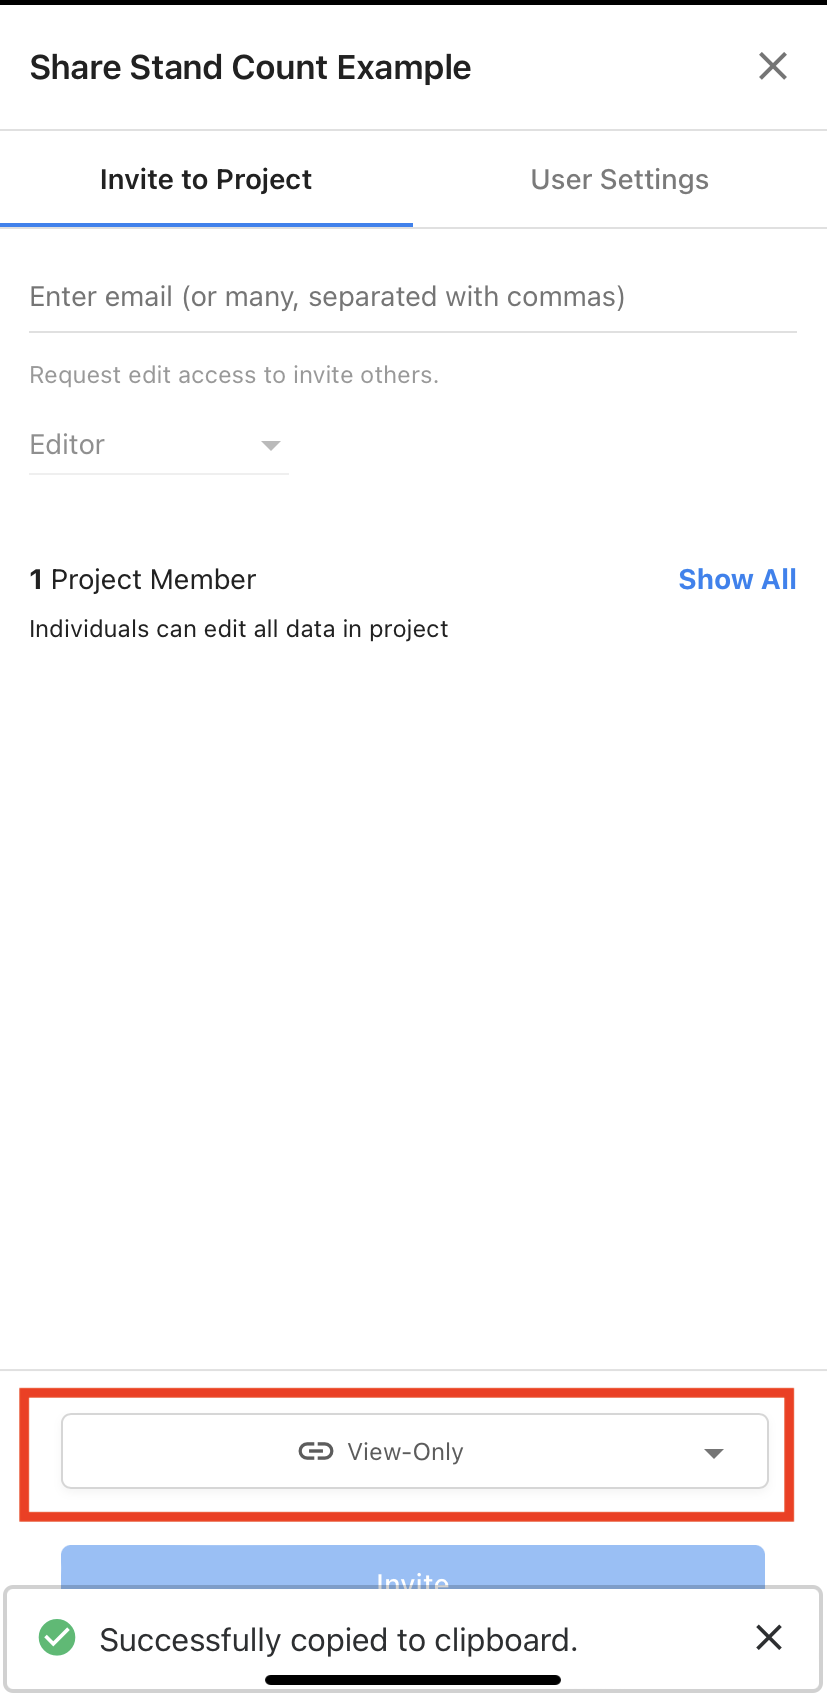
Task: Click the green success checkmark icon
Action: coord(57,1638)
